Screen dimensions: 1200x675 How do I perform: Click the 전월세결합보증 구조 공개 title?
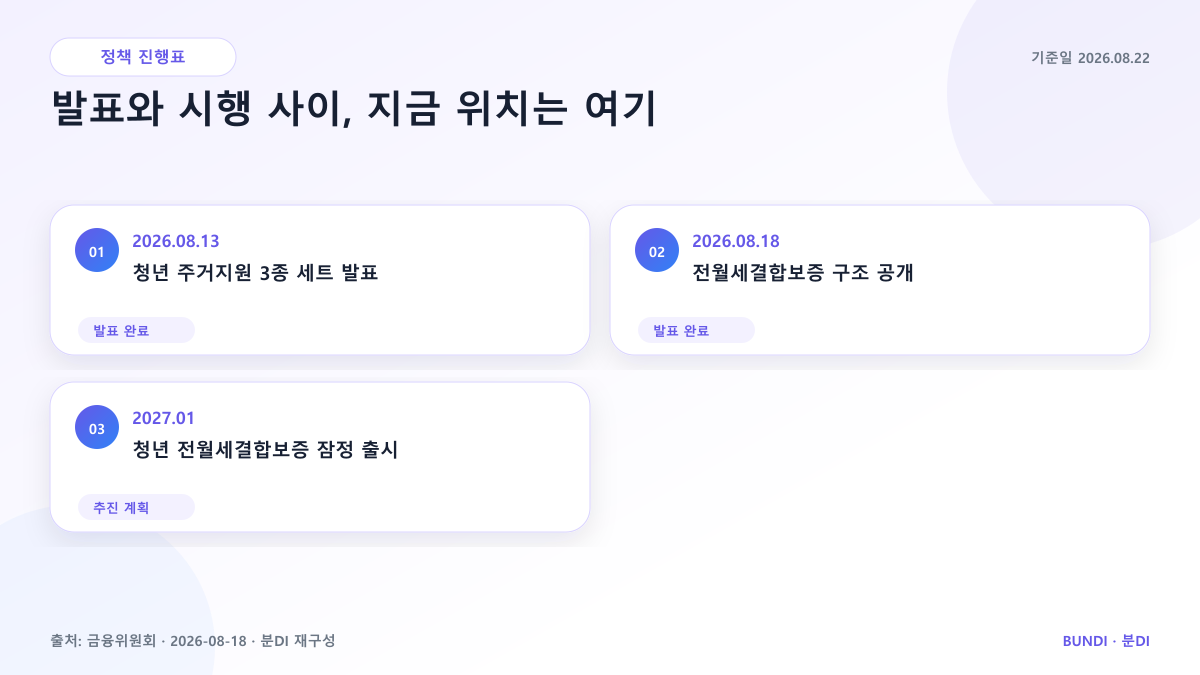pyautogui.click(x=803, y=273)
